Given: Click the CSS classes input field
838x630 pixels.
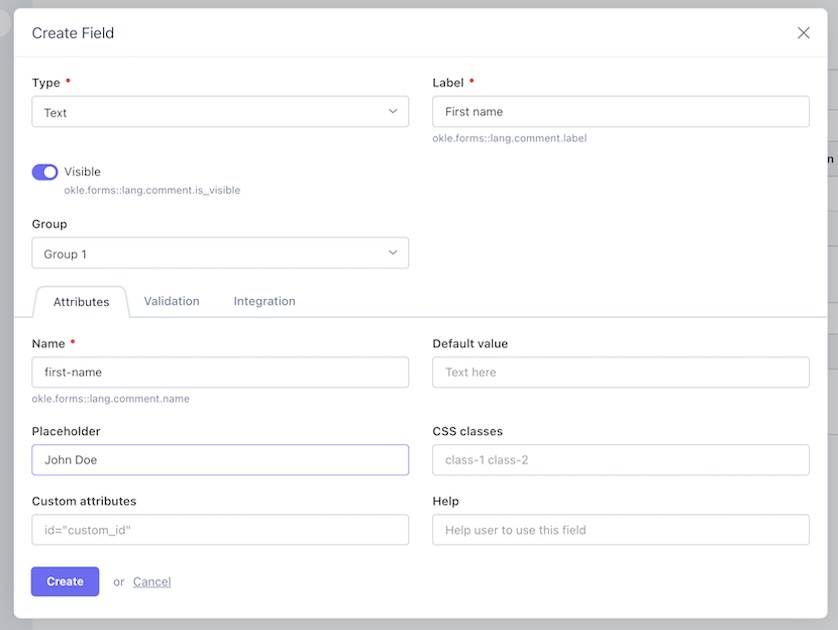Looking at the screenshot, I should pyautogui.click(x=620, y=460).
